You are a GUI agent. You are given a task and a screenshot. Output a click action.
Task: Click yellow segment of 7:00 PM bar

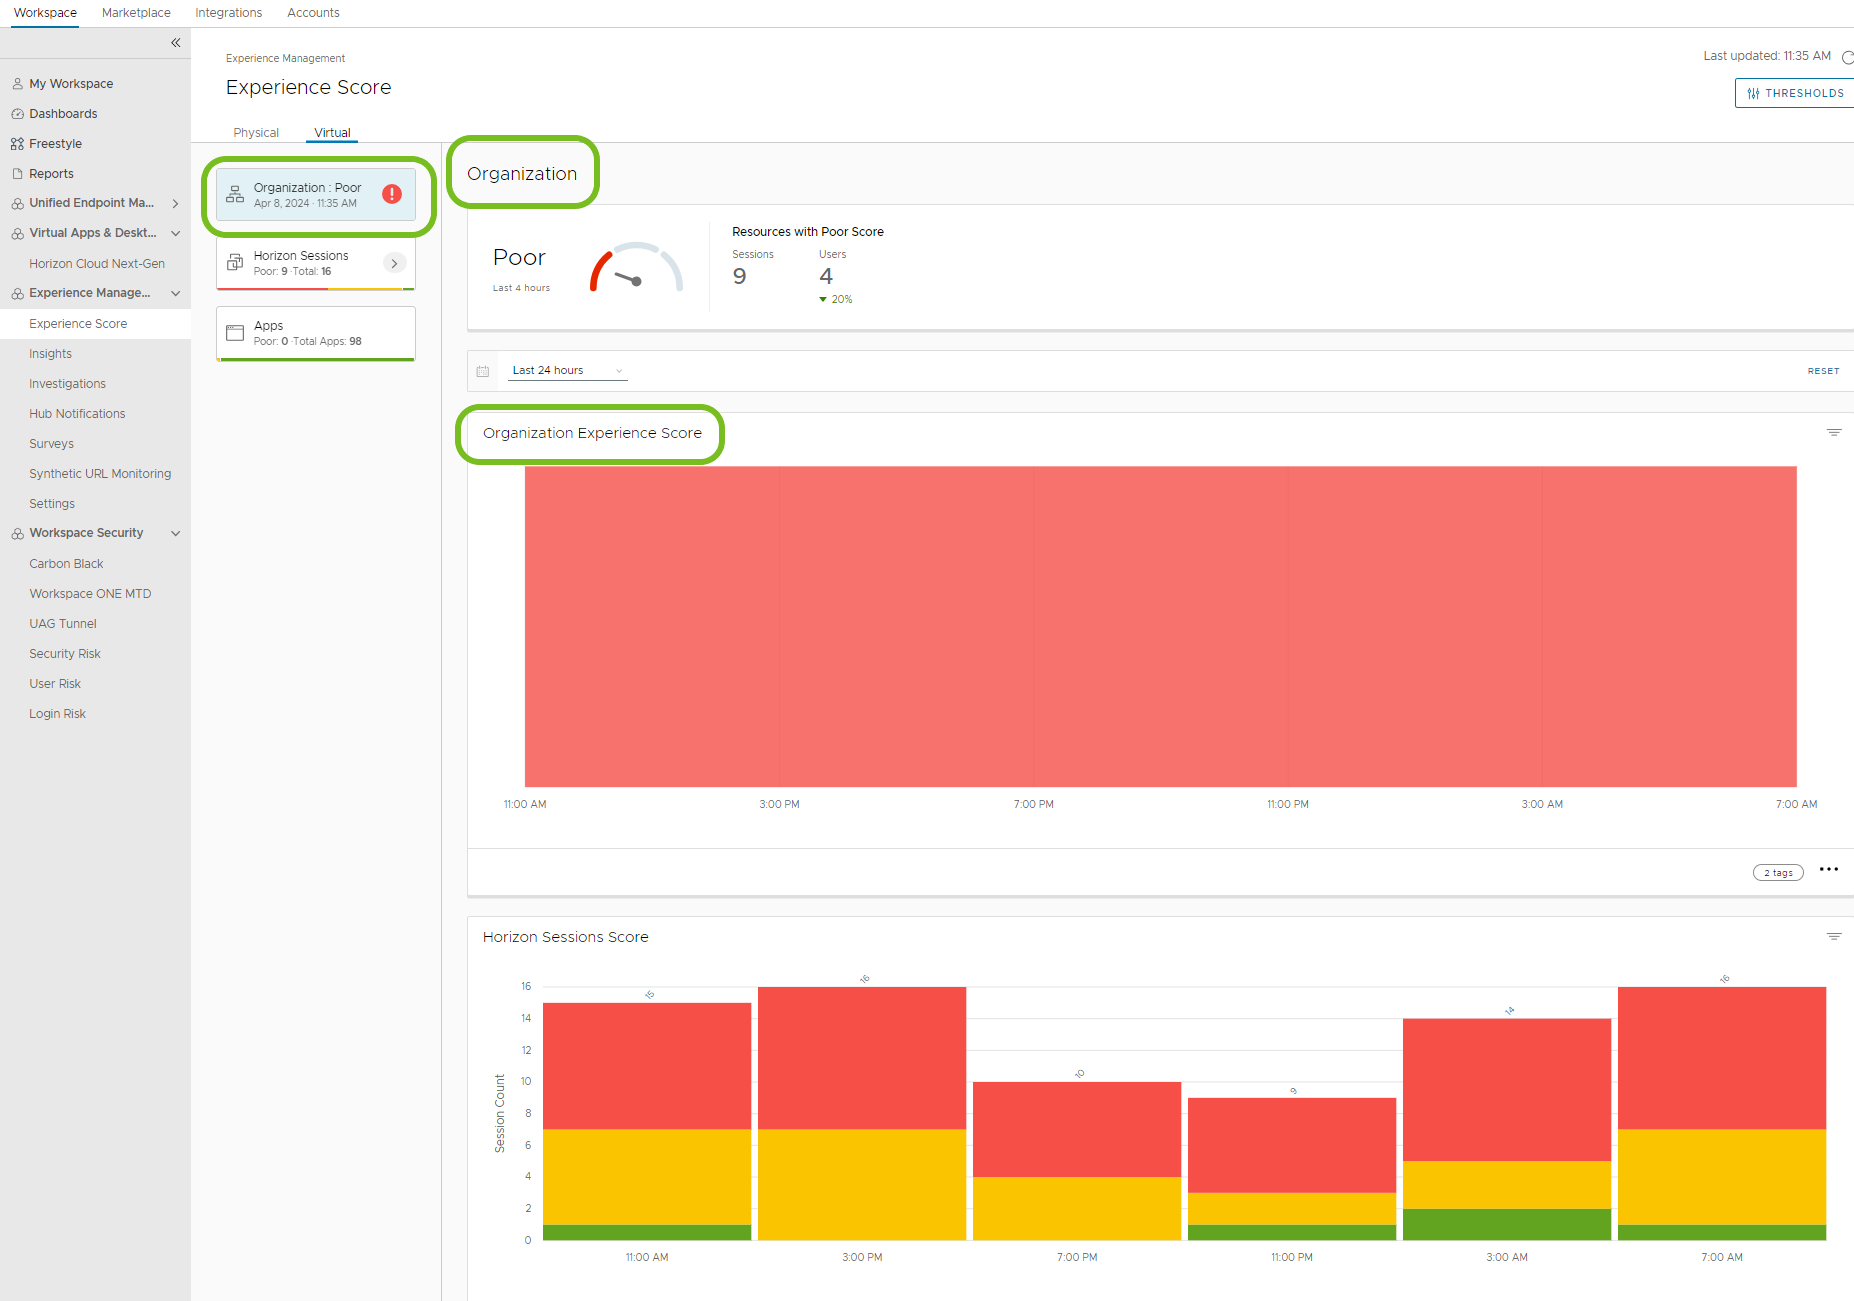pyautogui.click(x=1077, y=1208)
